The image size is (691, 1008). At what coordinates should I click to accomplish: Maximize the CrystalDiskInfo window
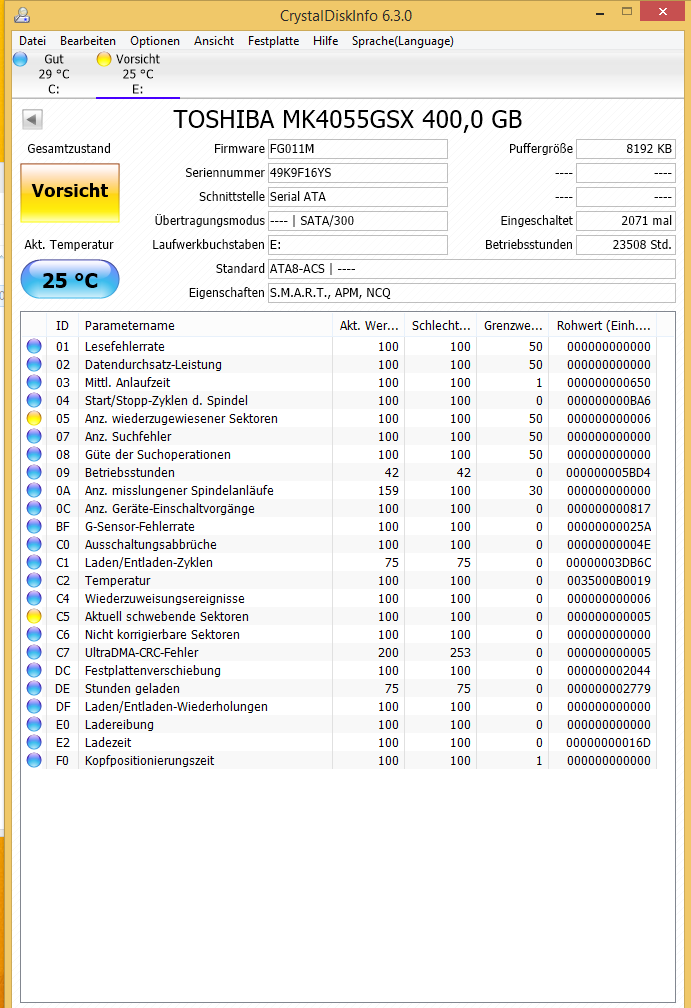tap(627, 12)
